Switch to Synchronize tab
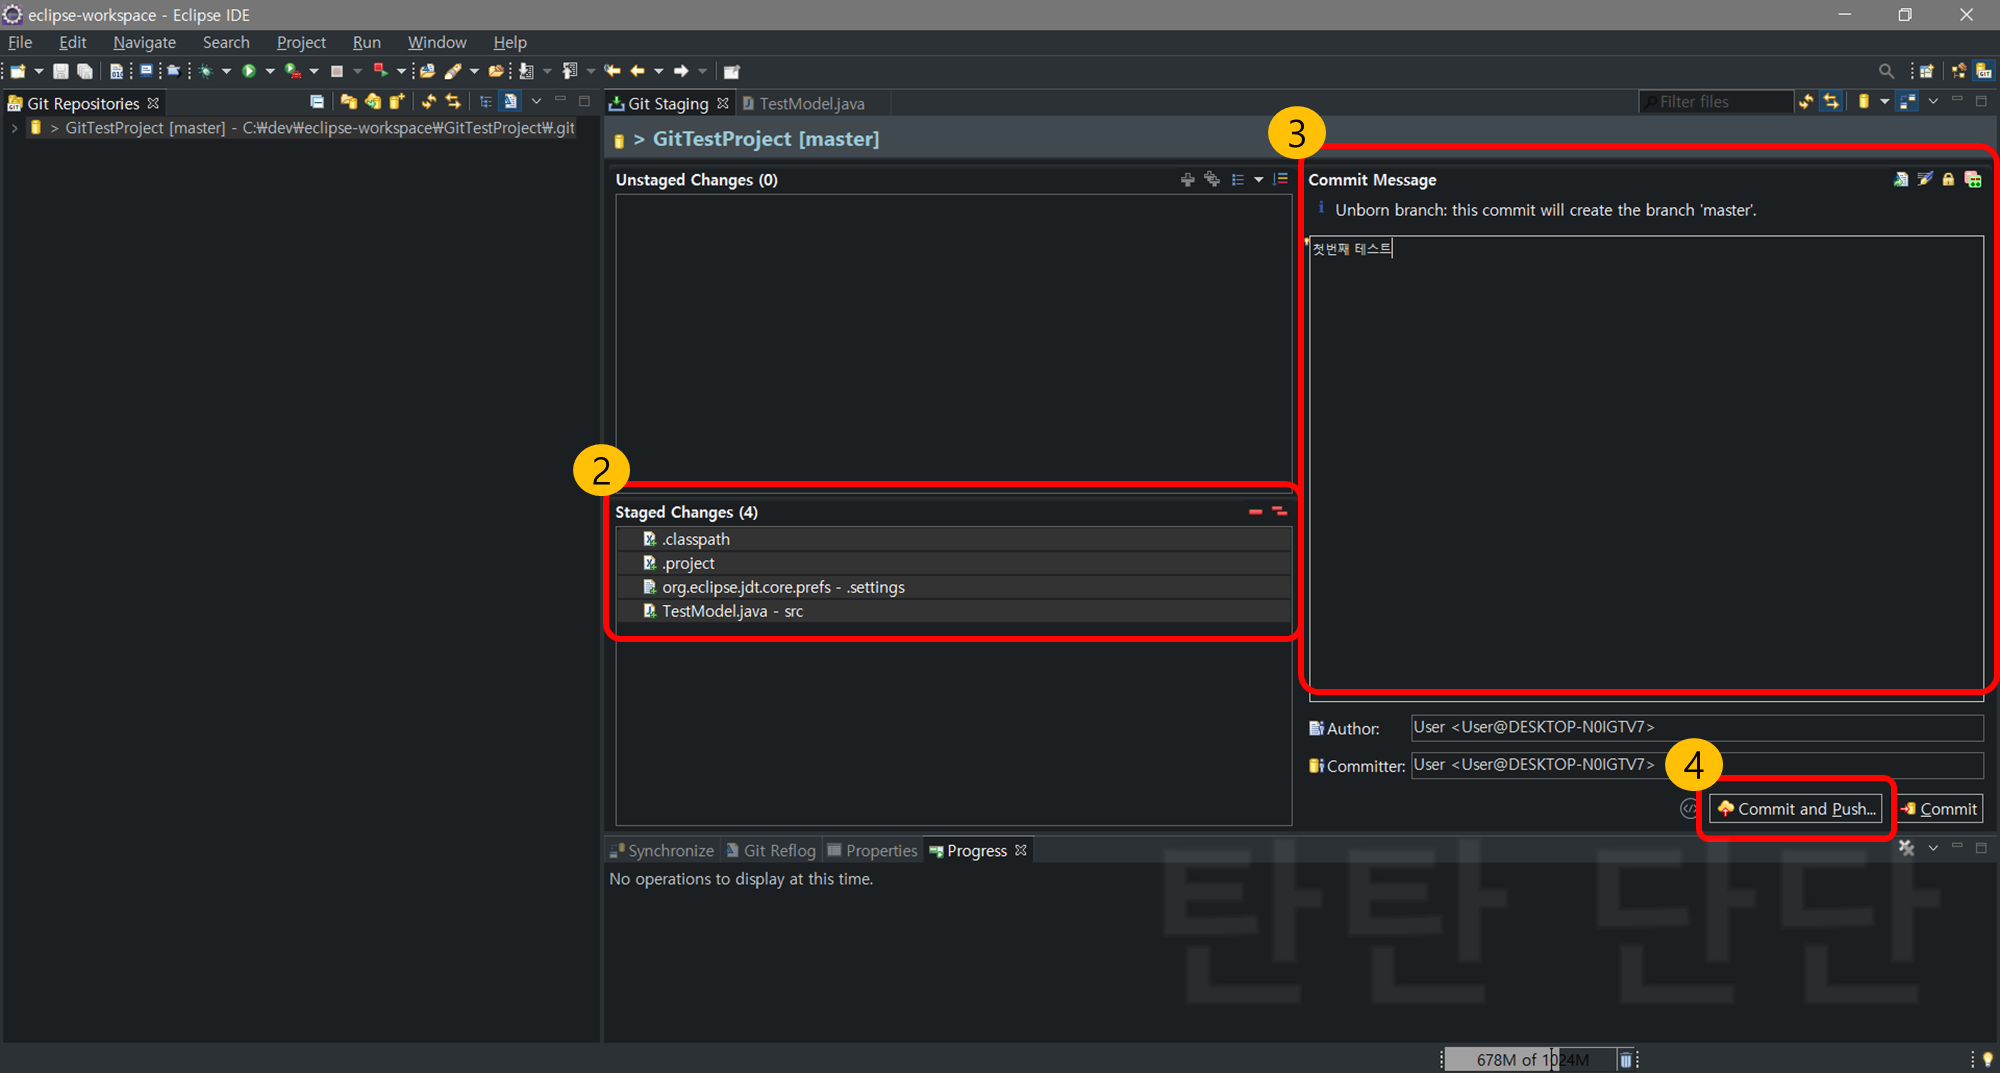This screenshot has height=1073, width=2000. 662,850
